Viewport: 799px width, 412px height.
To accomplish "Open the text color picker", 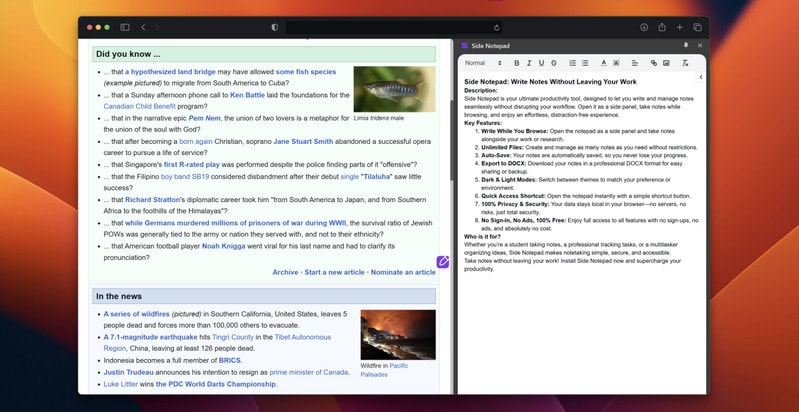I will 604,63.
